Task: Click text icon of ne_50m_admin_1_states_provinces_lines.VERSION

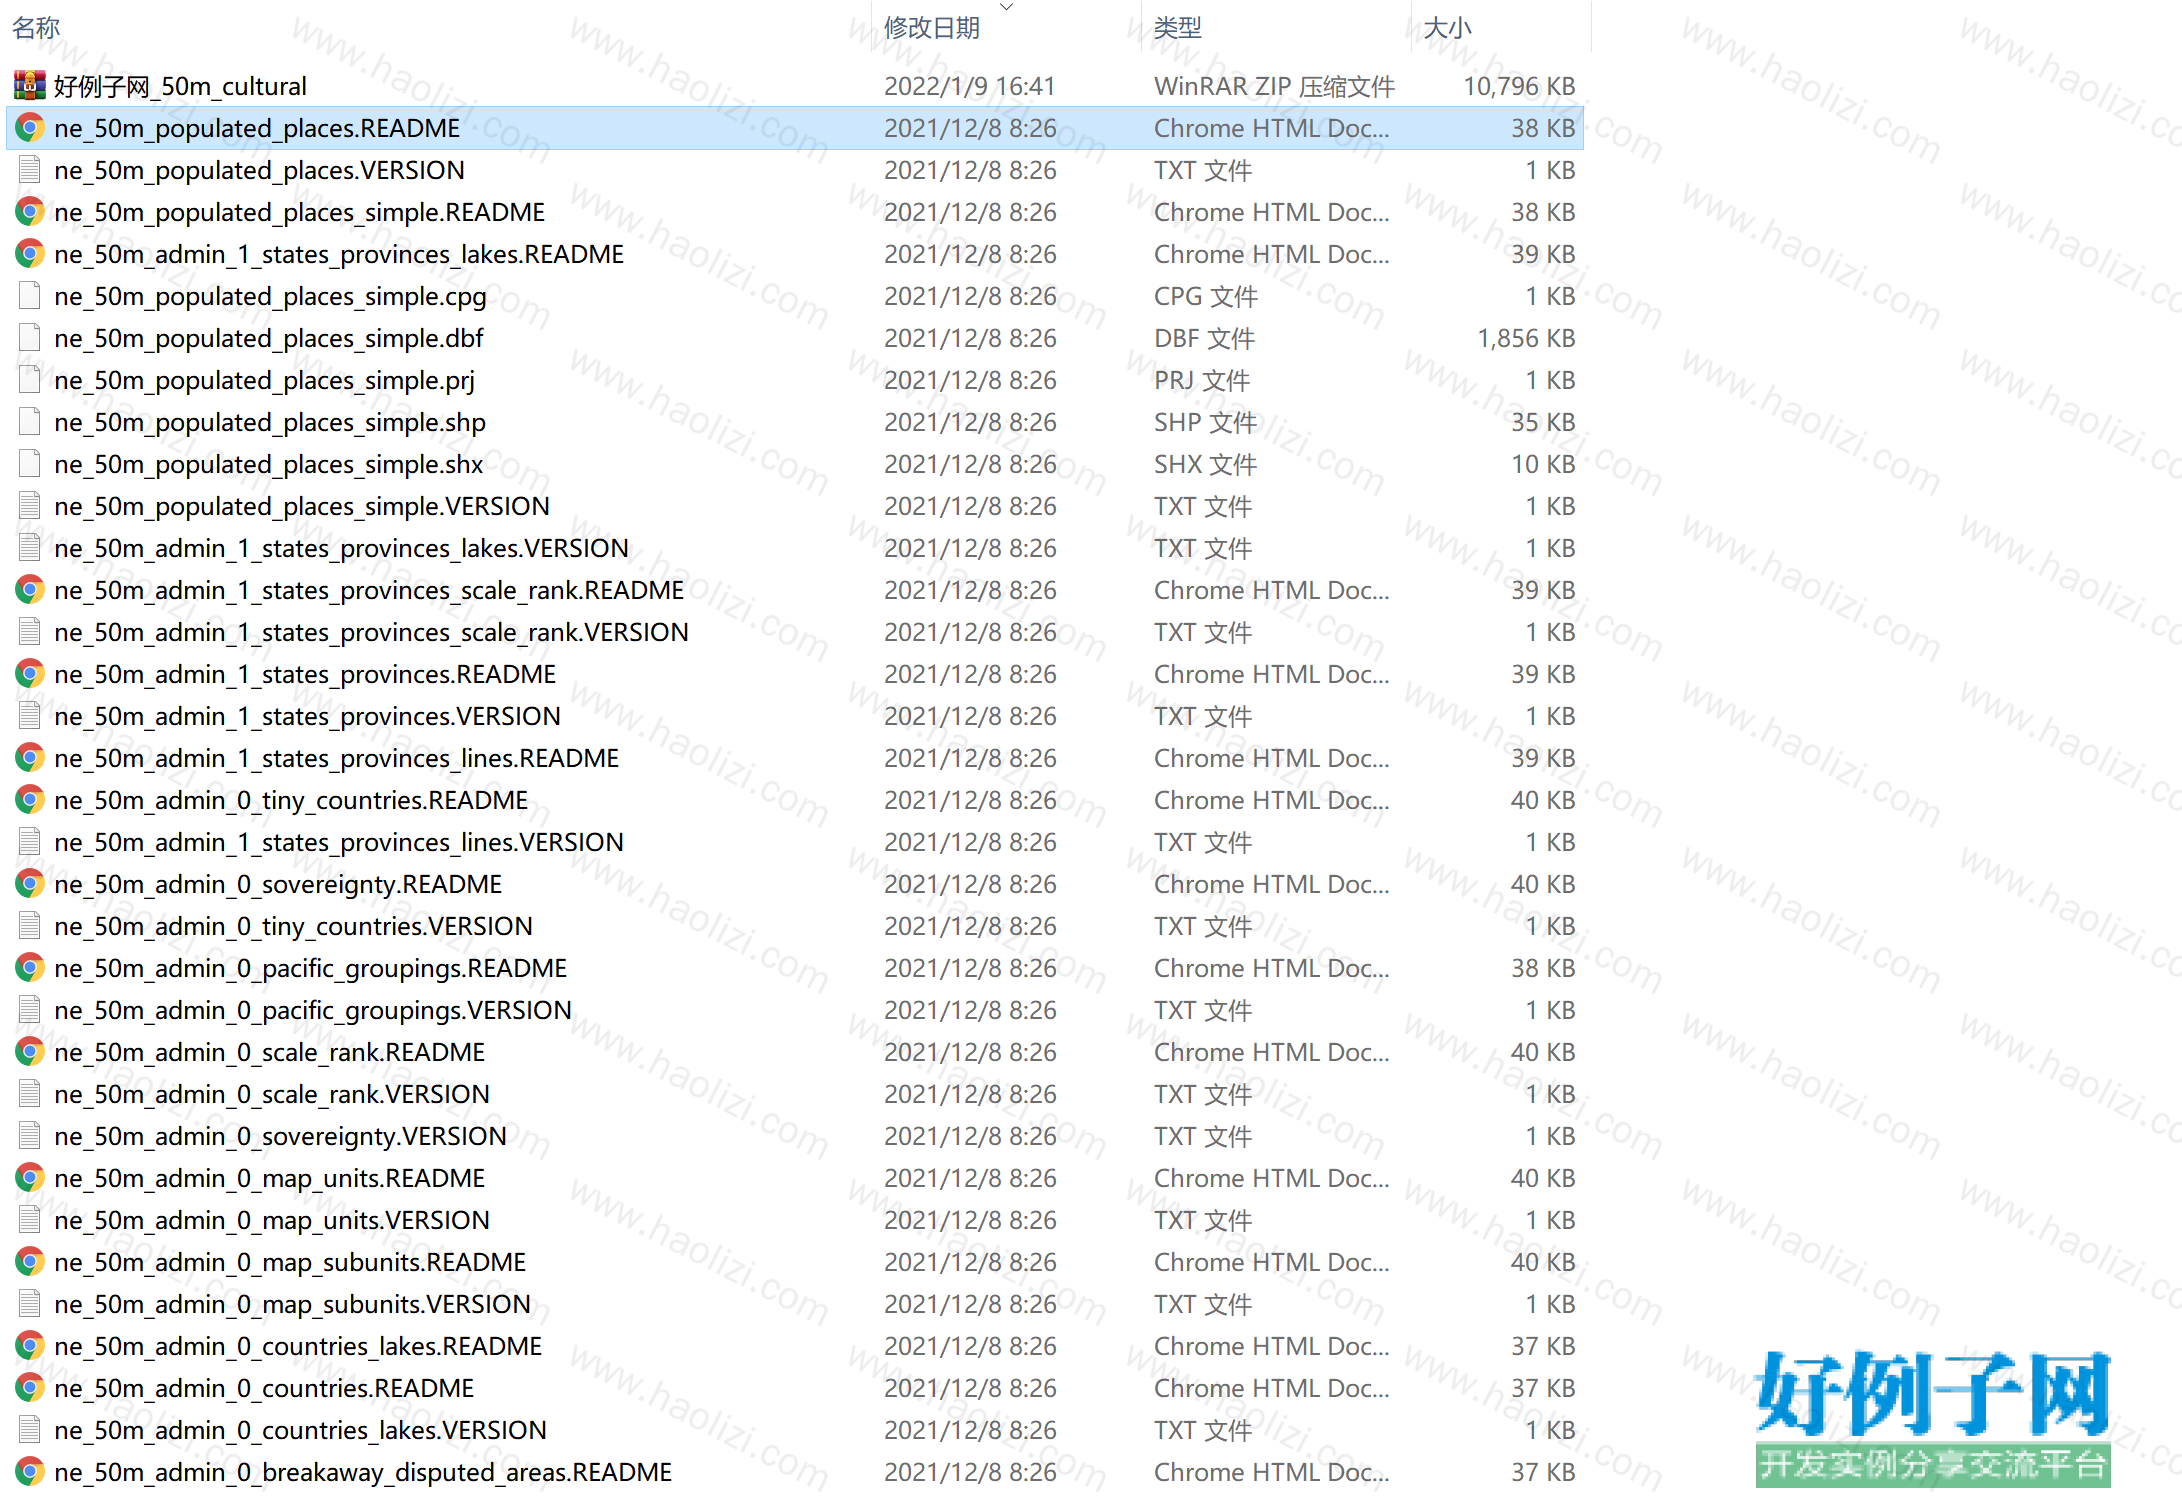Action: pyautogui.click(x=30, y=842)
